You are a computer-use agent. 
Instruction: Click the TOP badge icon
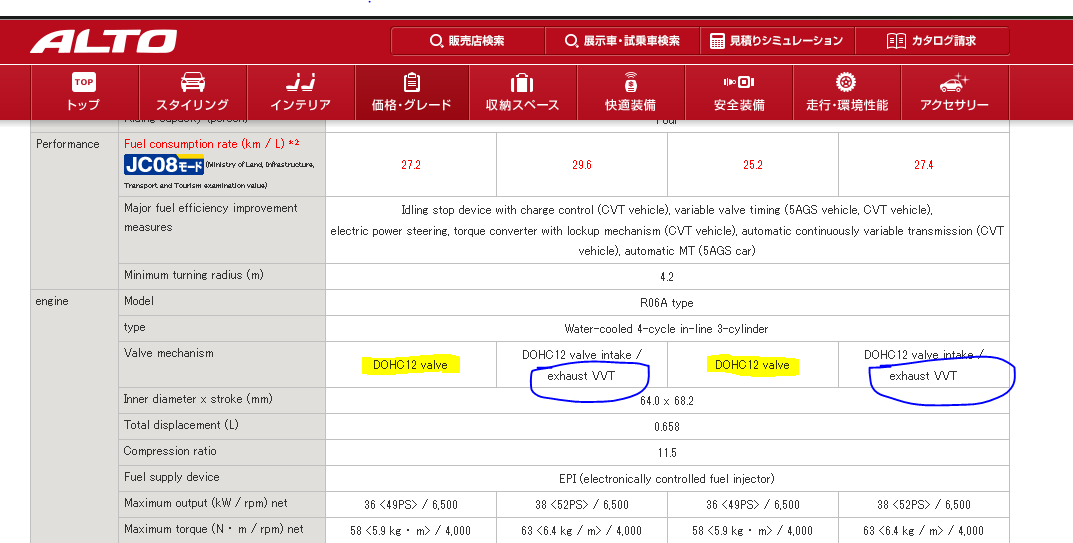point(83,82)
